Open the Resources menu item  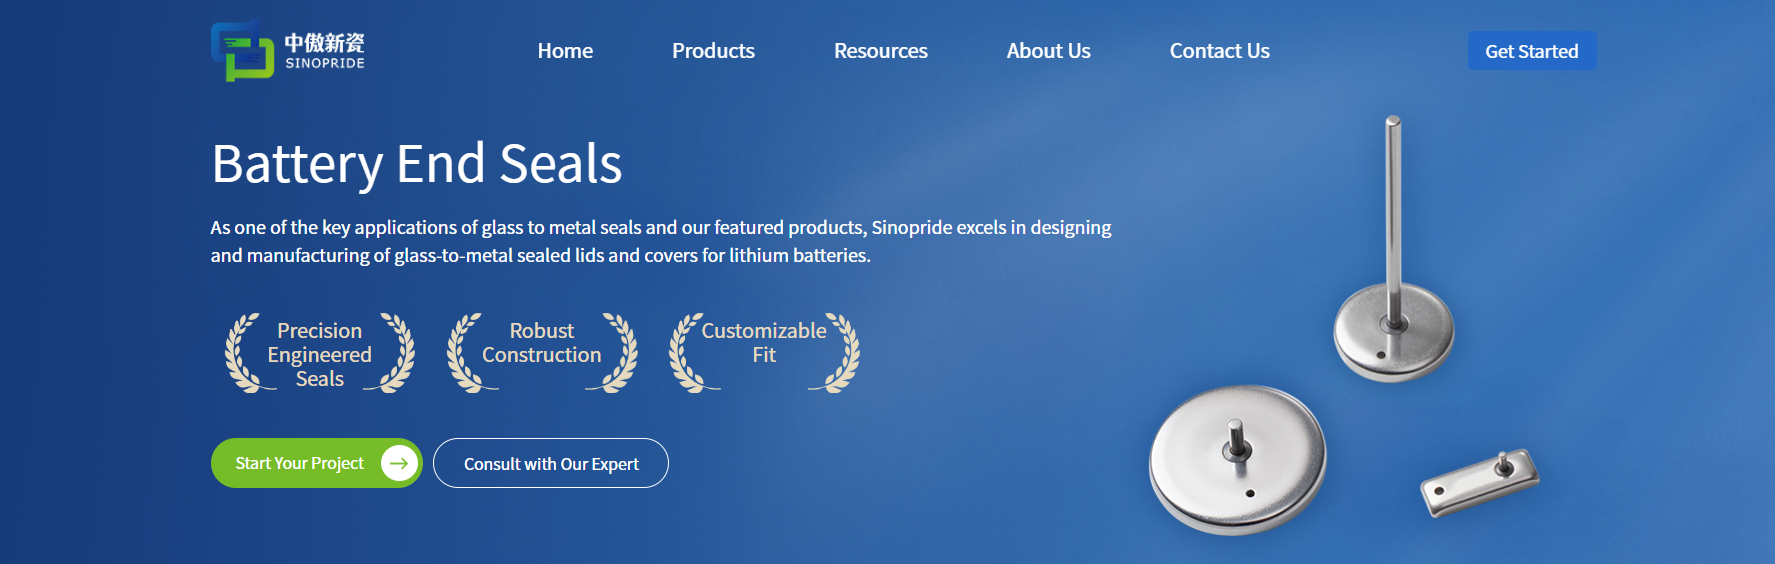coord(880,51)
